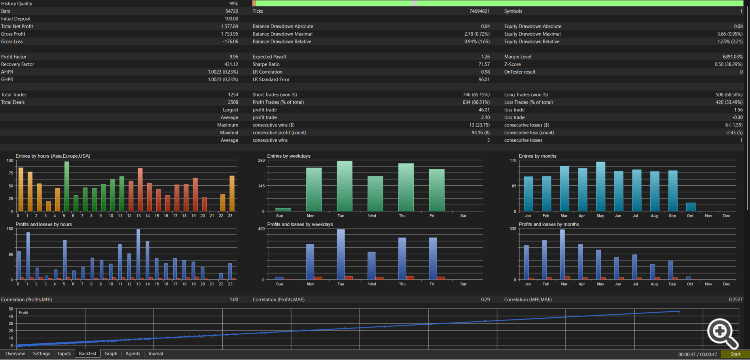Click the Total Trades label
Screen dimensions: 750x360
point(14,95)
